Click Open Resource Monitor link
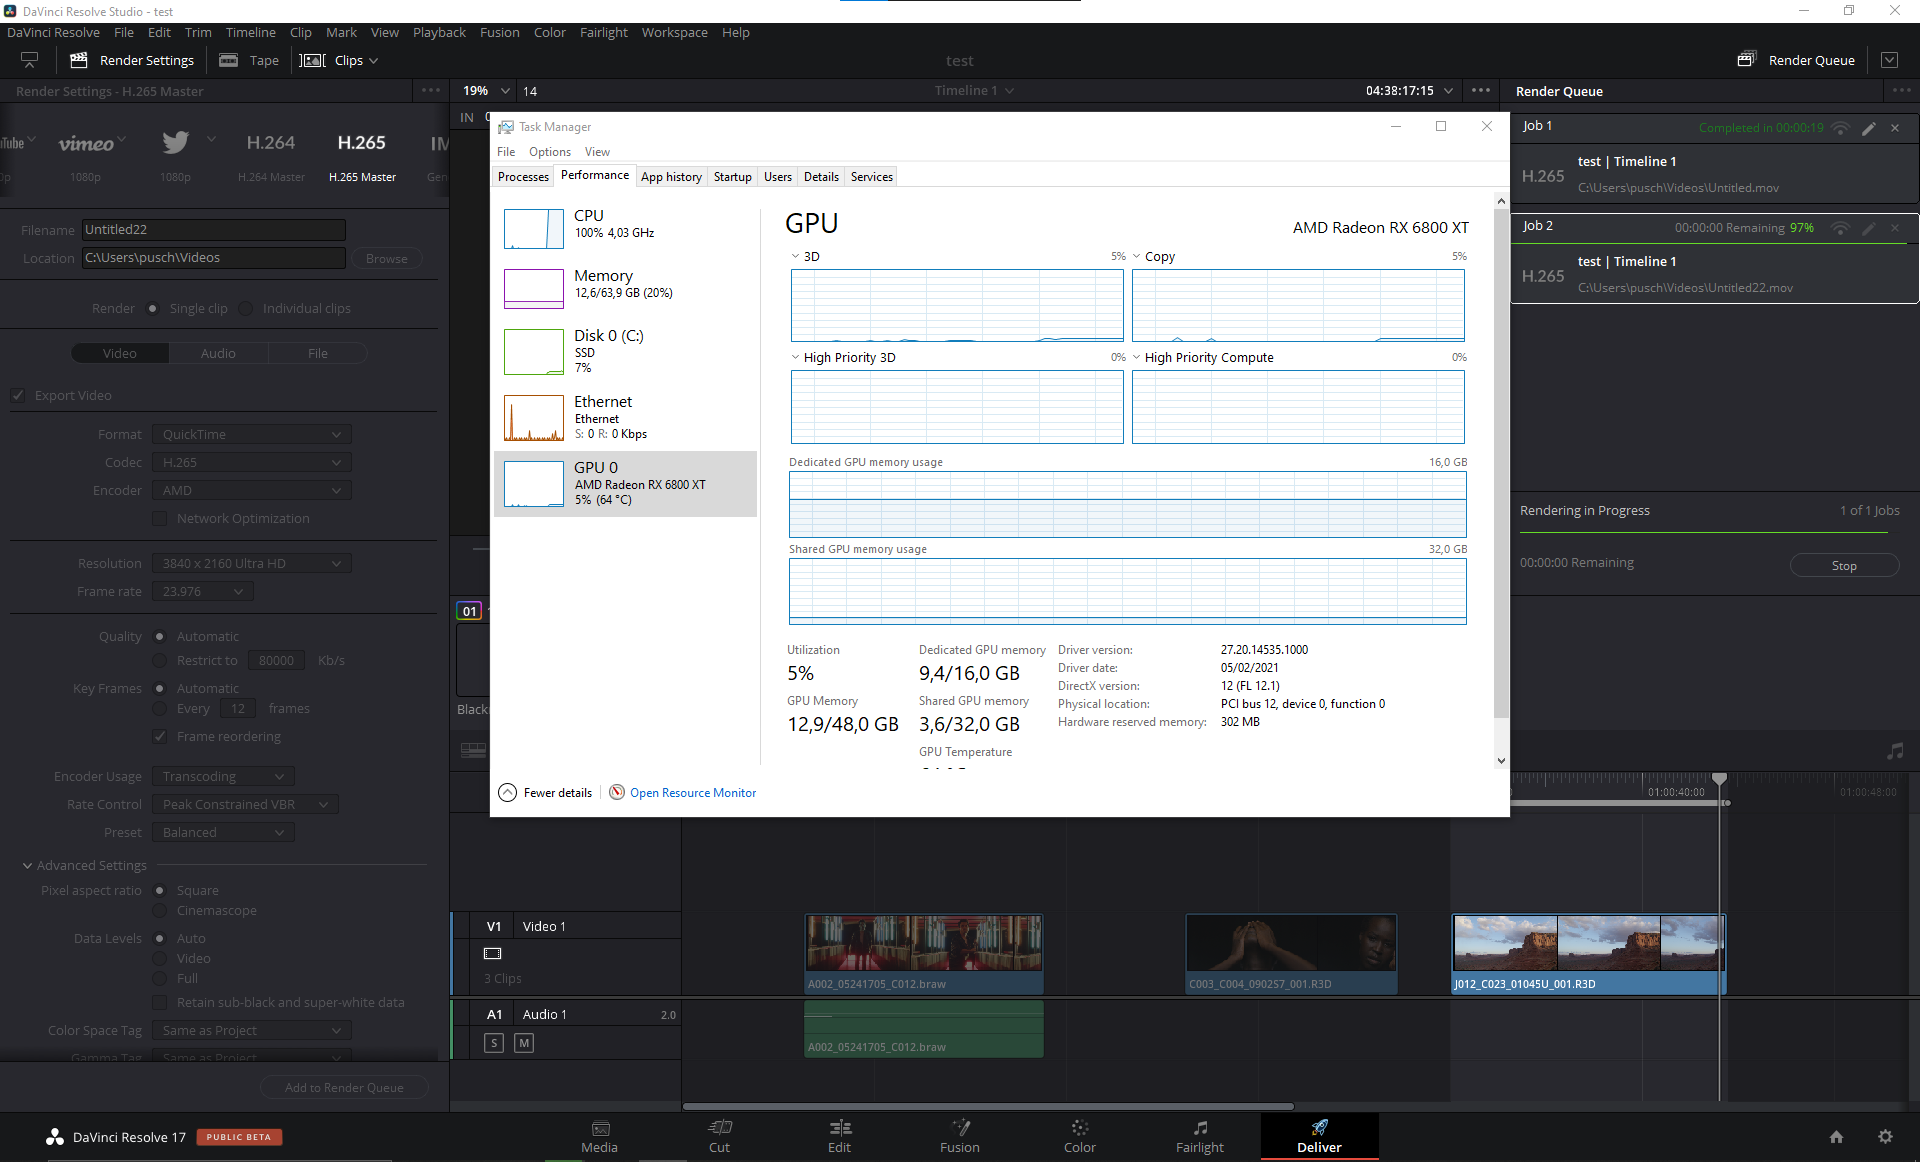Image resolution: width=1920 pixels, height=1162 pixels. point(692,793)
